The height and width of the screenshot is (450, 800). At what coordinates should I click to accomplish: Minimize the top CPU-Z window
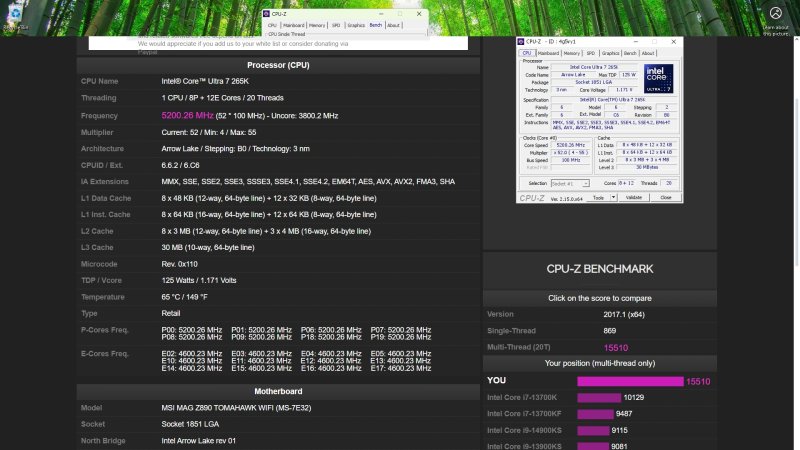pos(381,14)
